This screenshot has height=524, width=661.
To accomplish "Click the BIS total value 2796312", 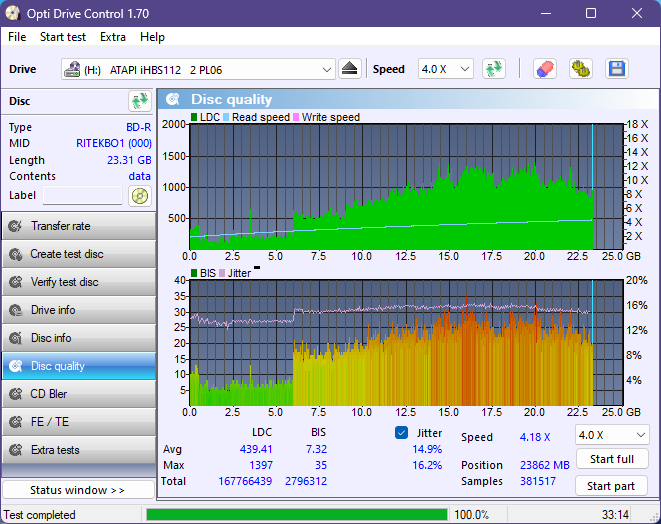I will point(306,481).
